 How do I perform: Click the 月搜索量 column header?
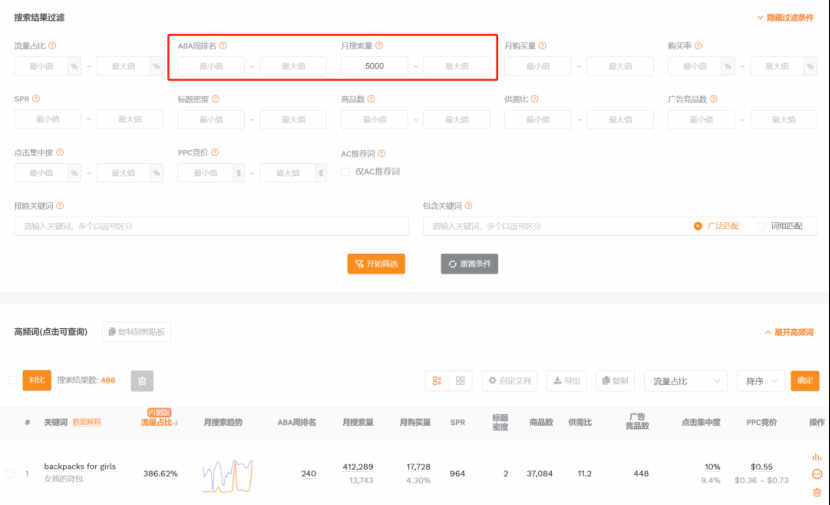pyautogui.click(x=357, y=422)
